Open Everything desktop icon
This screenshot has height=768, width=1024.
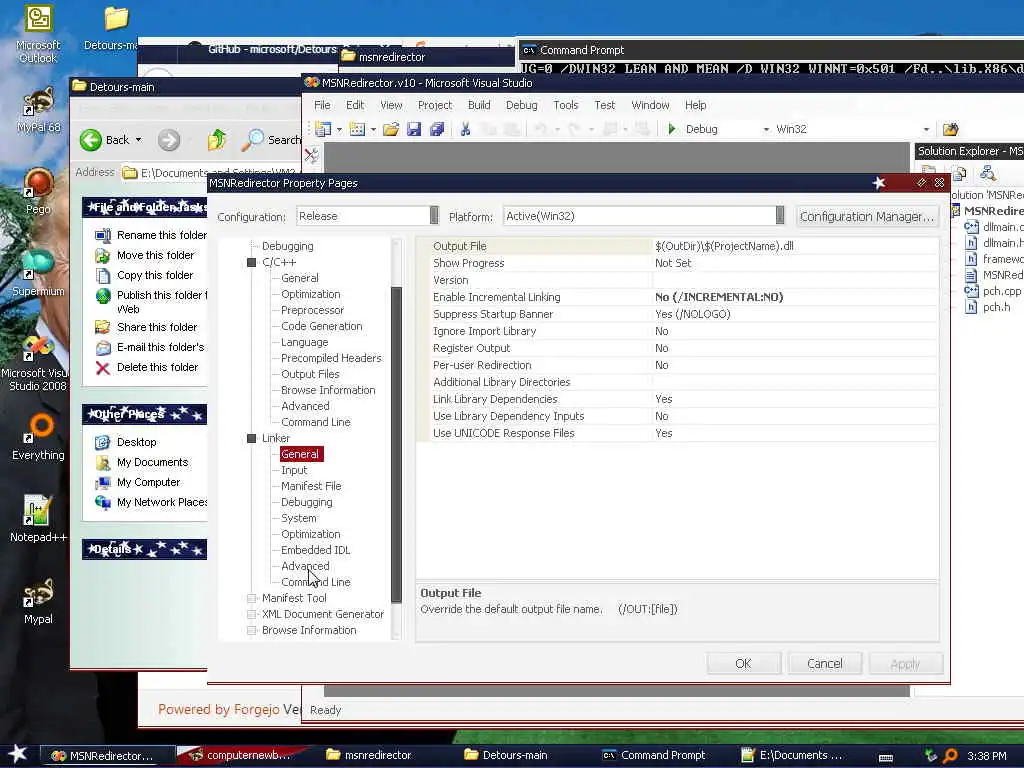(x=38, y=438)
